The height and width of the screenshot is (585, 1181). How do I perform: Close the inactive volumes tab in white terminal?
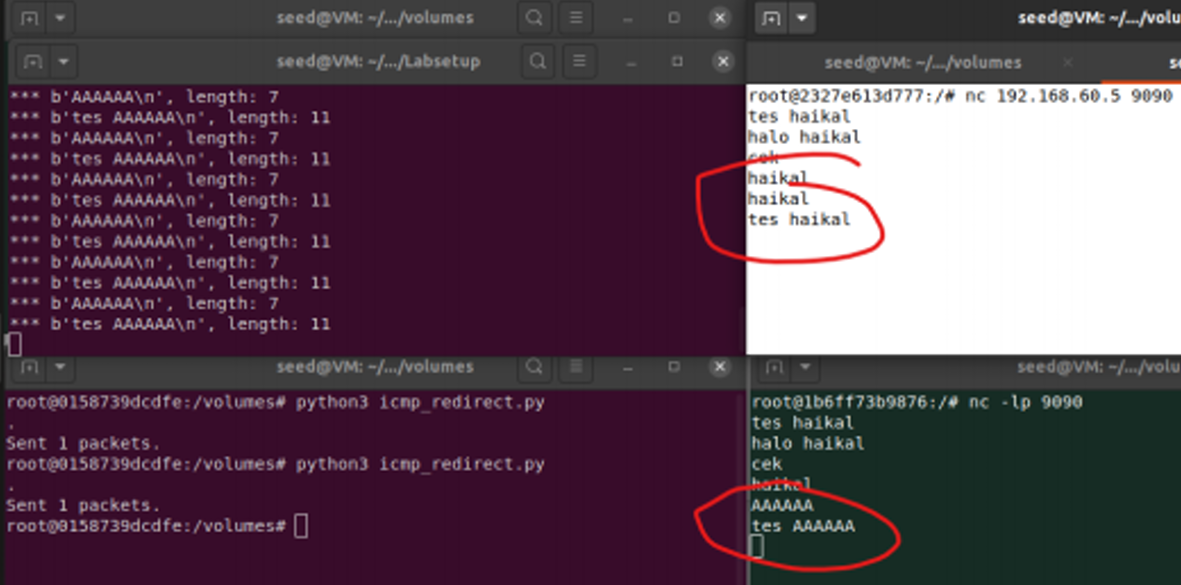(x=1067, y=63)
